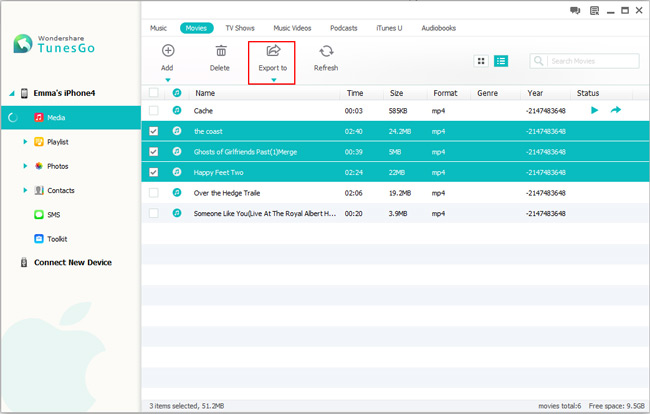Check Over the Hedge Traile checkbox

[x=154, y=193]
